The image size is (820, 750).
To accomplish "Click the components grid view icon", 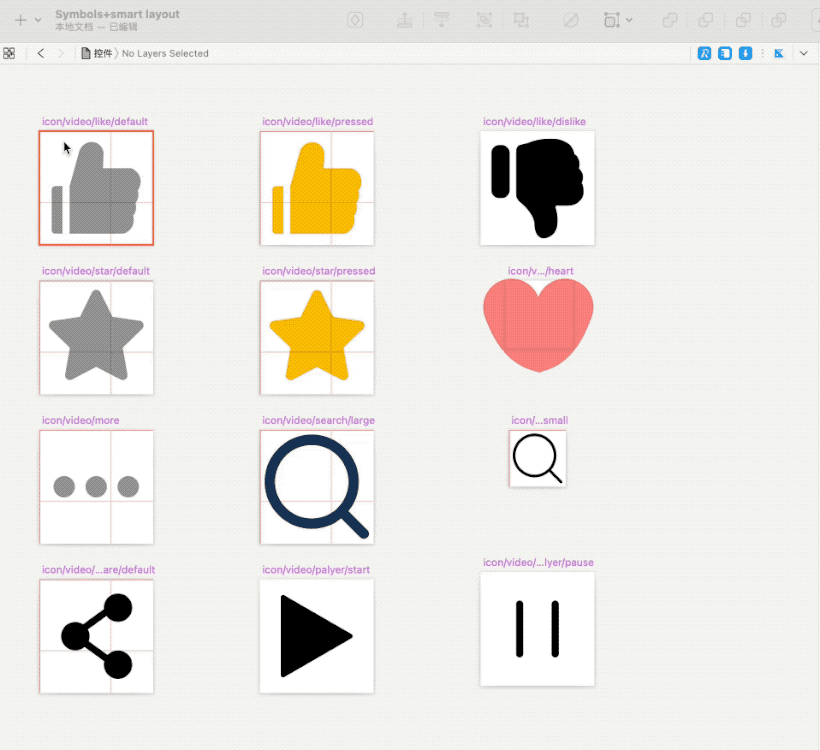I will pyautogui.click(x=9, y=53).
